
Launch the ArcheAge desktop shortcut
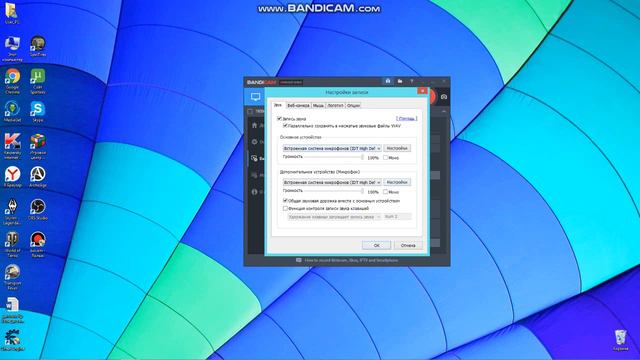38,177
